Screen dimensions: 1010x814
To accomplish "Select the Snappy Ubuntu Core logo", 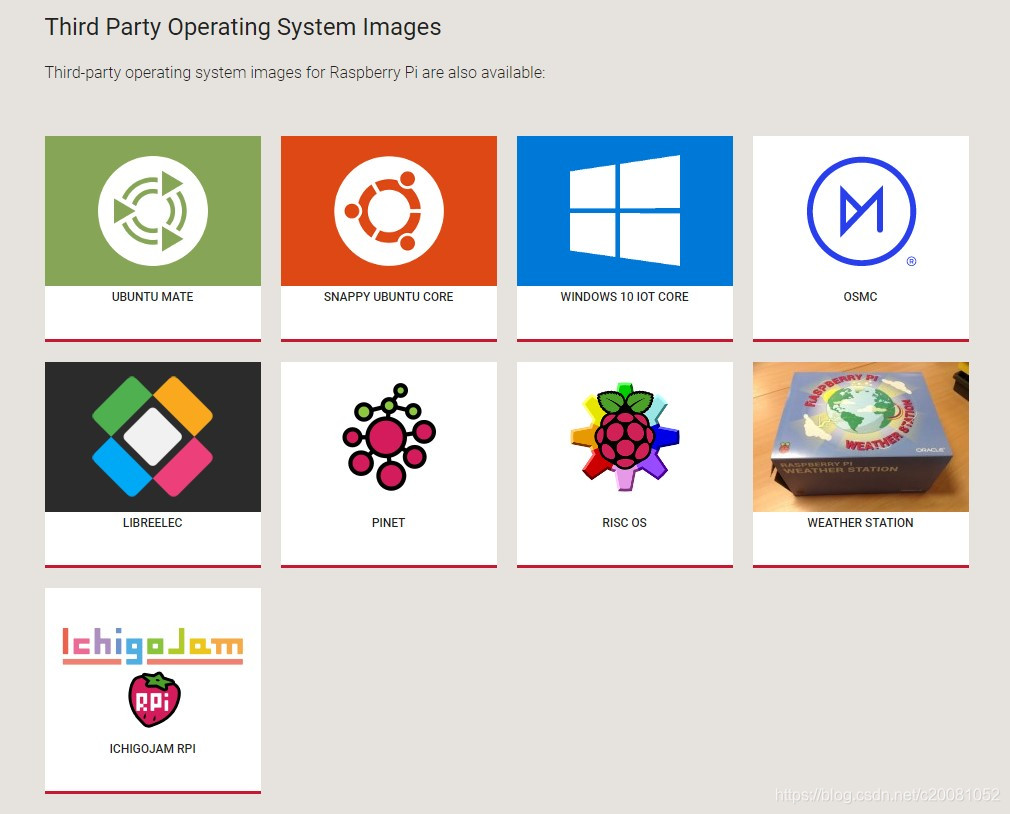I will coord(388,211).
